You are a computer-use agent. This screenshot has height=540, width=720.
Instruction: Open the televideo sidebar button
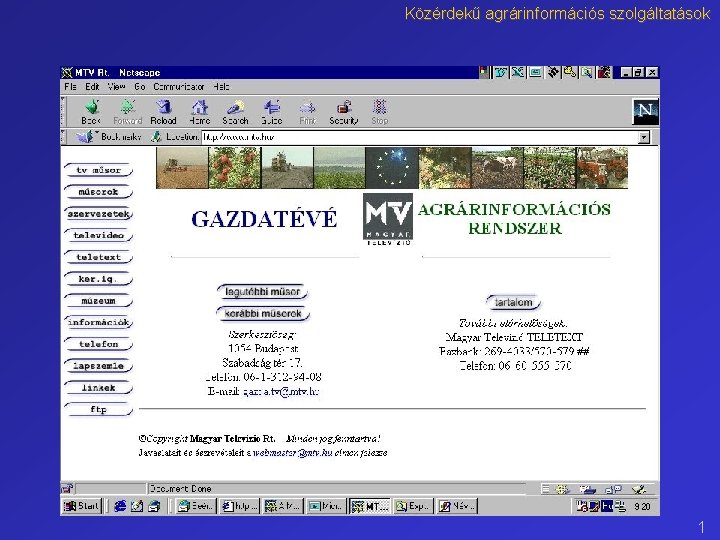[98, 236]
